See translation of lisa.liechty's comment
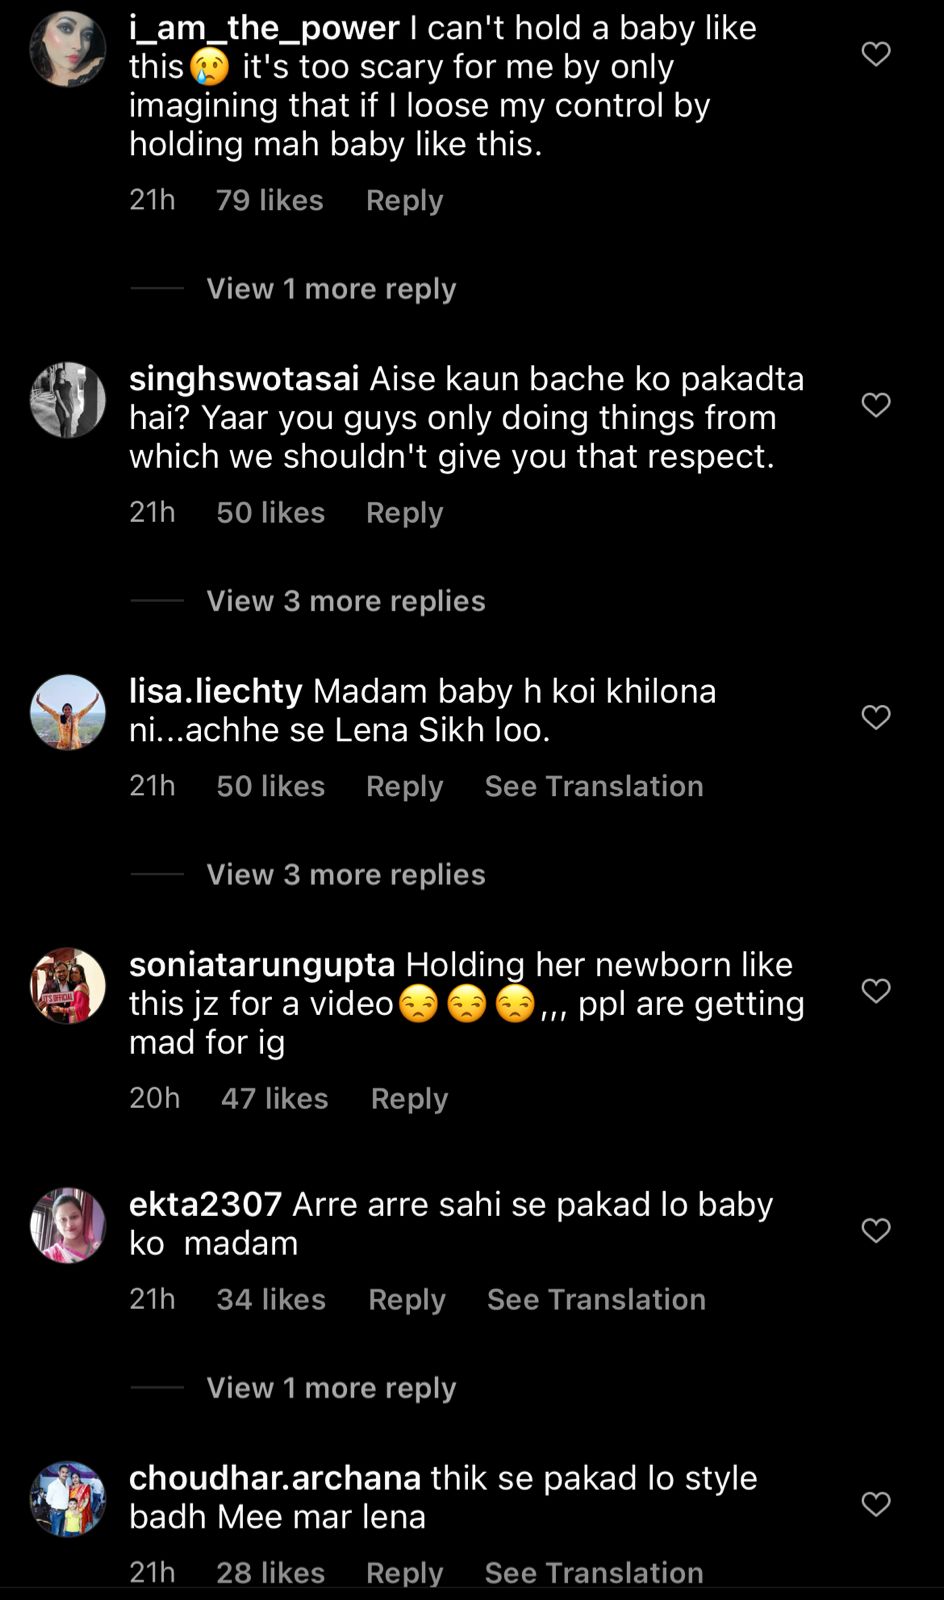This screenshot has width=944, height=1600. point(594,786)
